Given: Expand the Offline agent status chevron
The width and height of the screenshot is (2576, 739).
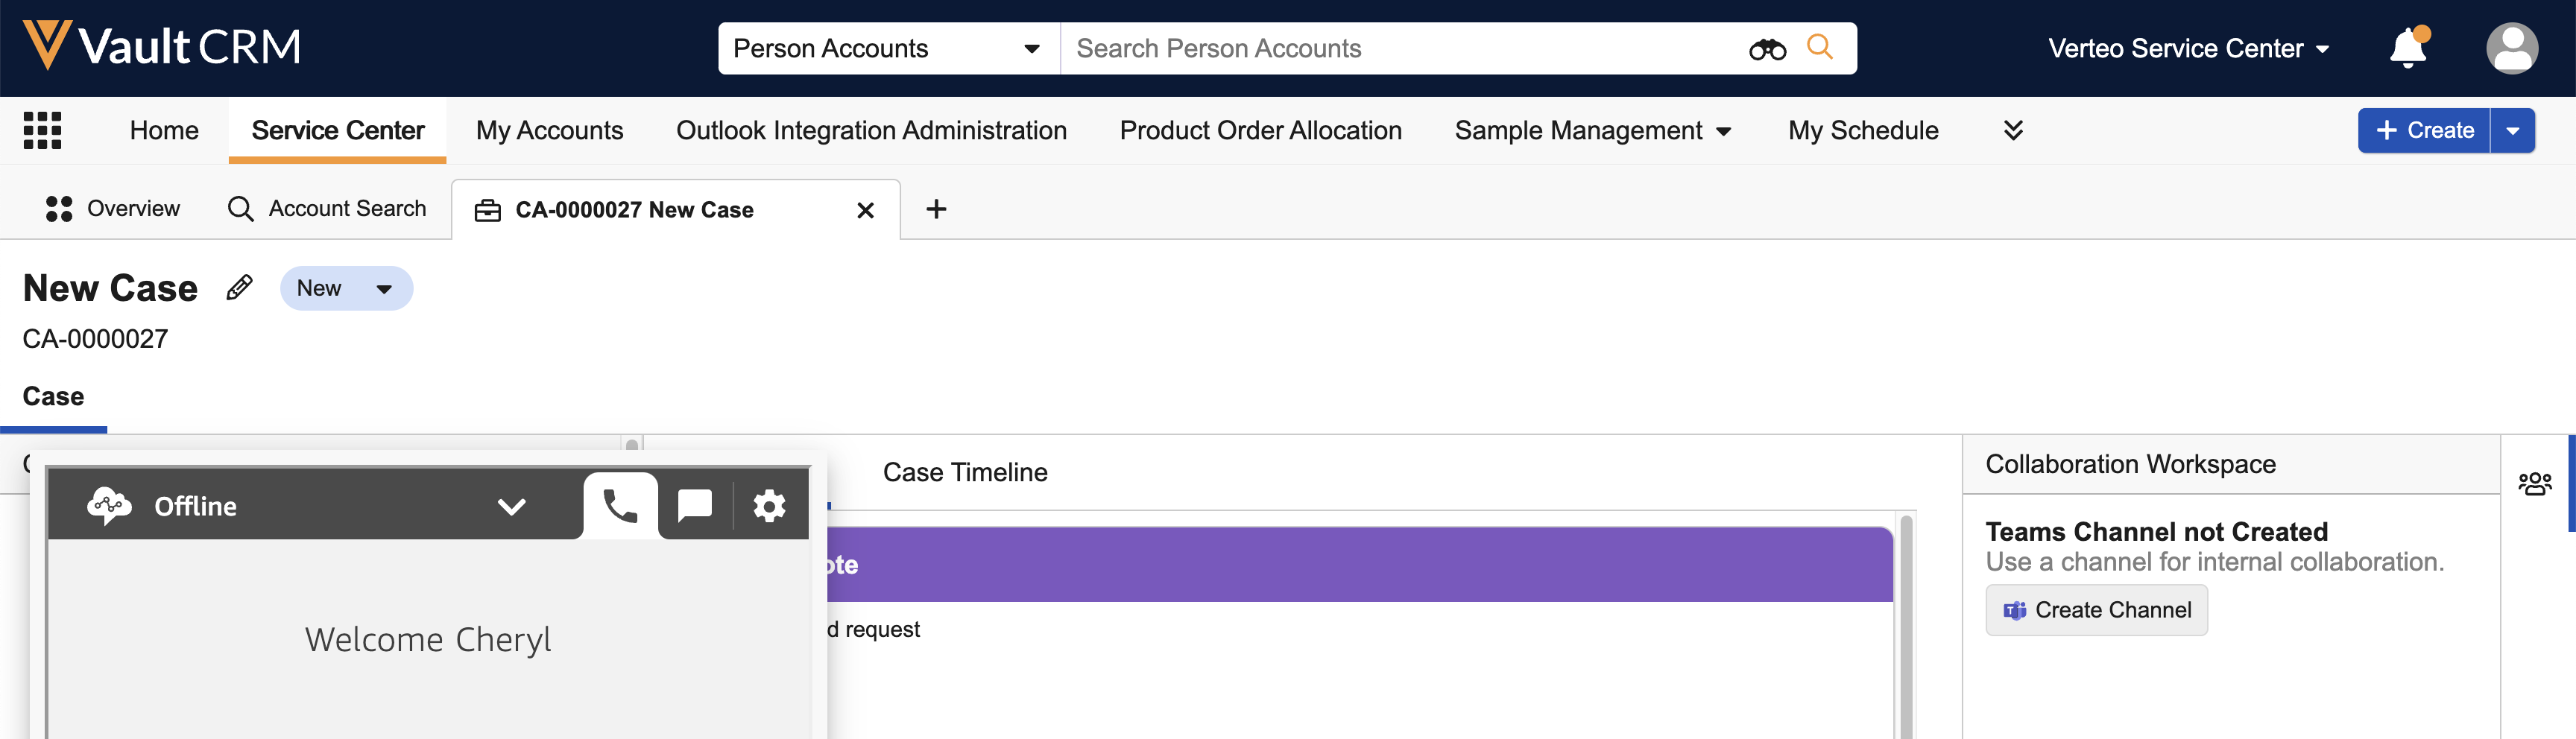Looking at the screenshot, I should pyautogui.click(x=511, y=507).
